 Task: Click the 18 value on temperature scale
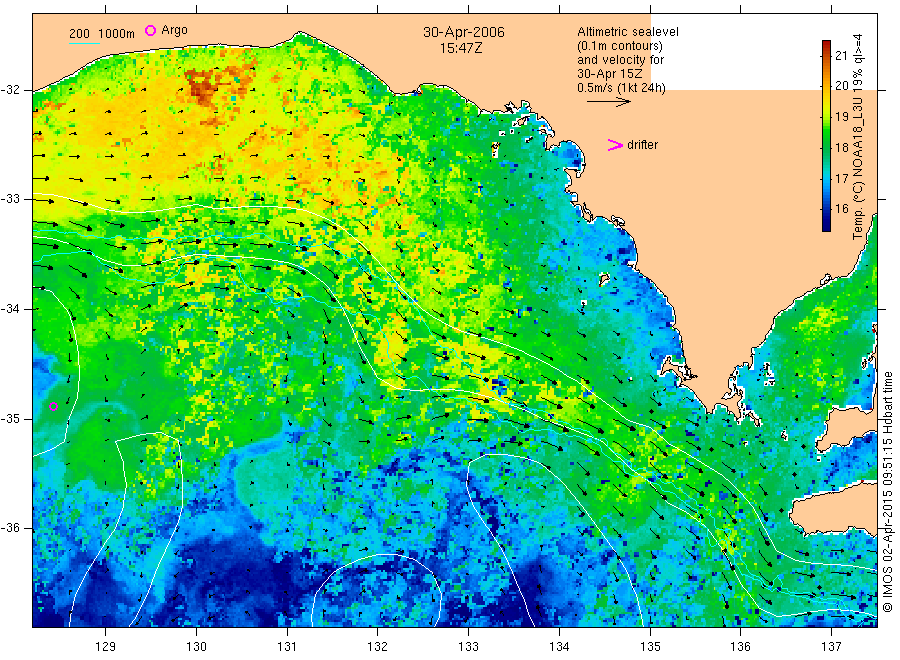click(841, 147)
